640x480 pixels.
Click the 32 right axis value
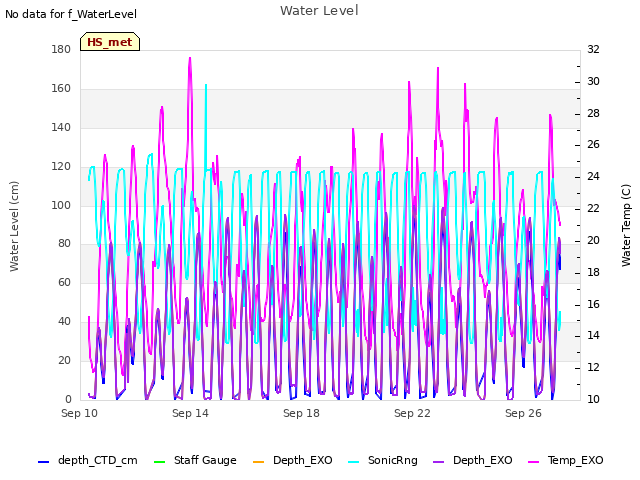point(593,49)
